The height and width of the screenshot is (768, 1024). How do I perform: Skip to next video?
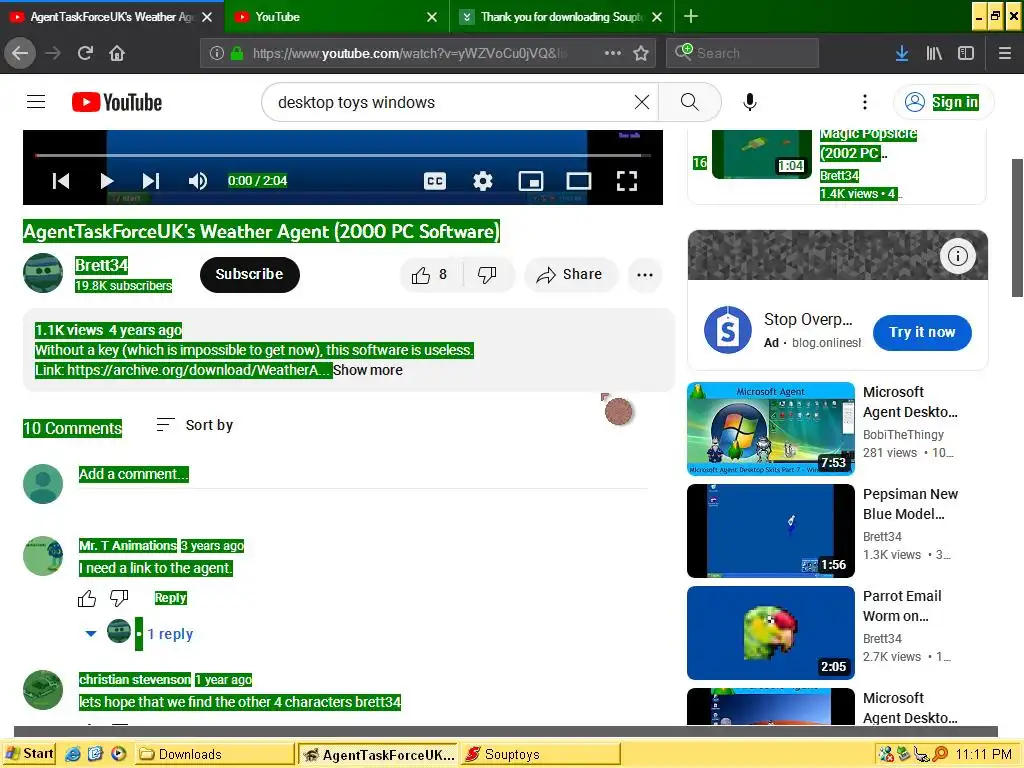151,181
